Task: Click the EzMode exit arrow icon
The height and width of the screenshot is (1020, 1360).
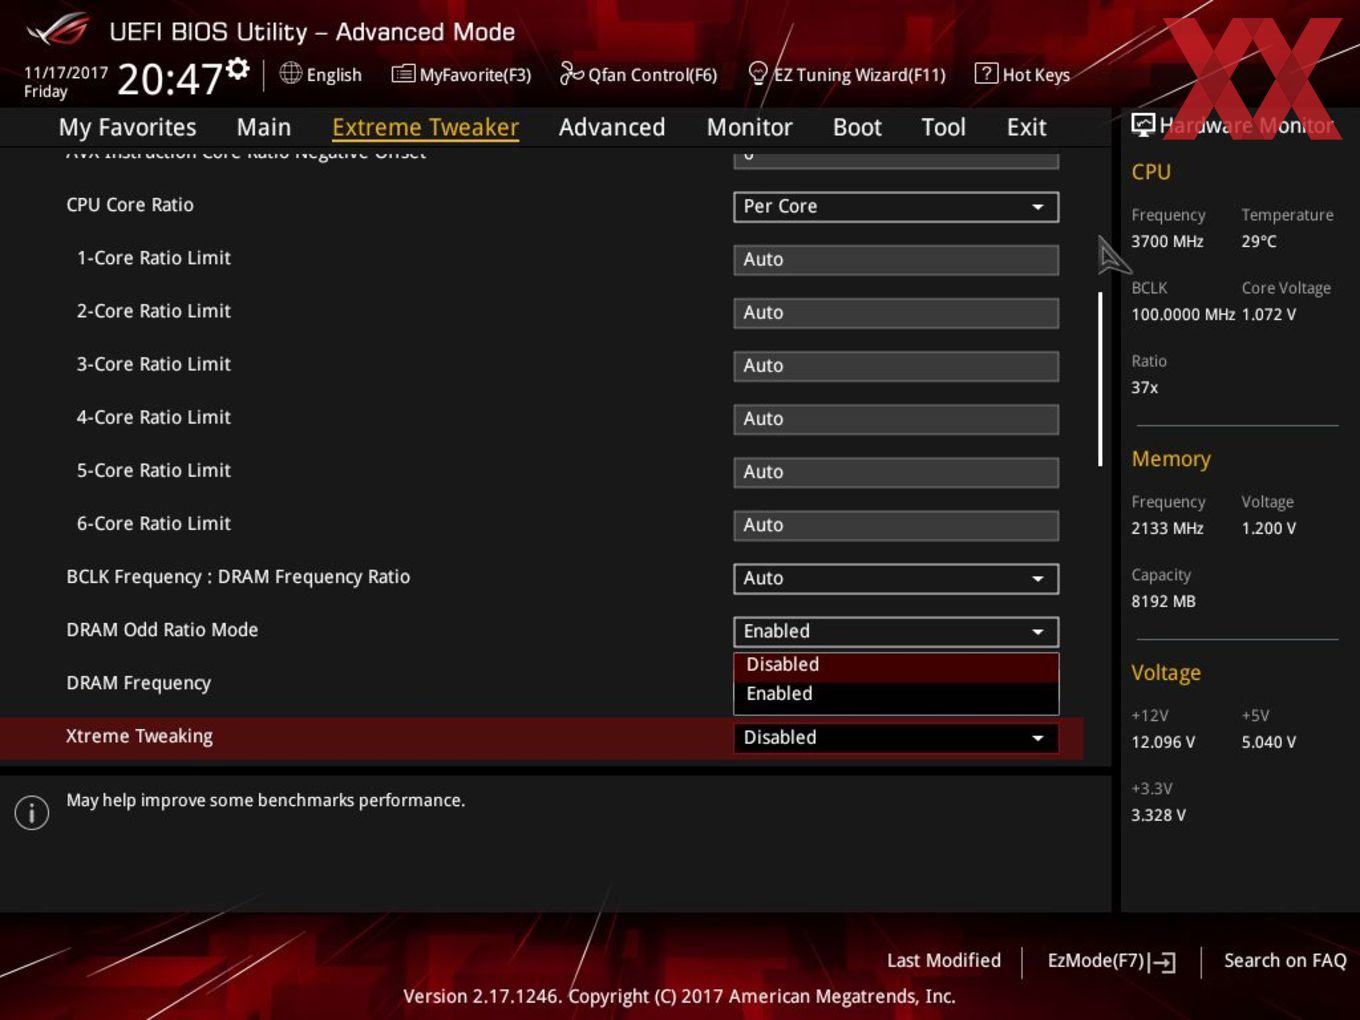Action: pos(1162,962)
